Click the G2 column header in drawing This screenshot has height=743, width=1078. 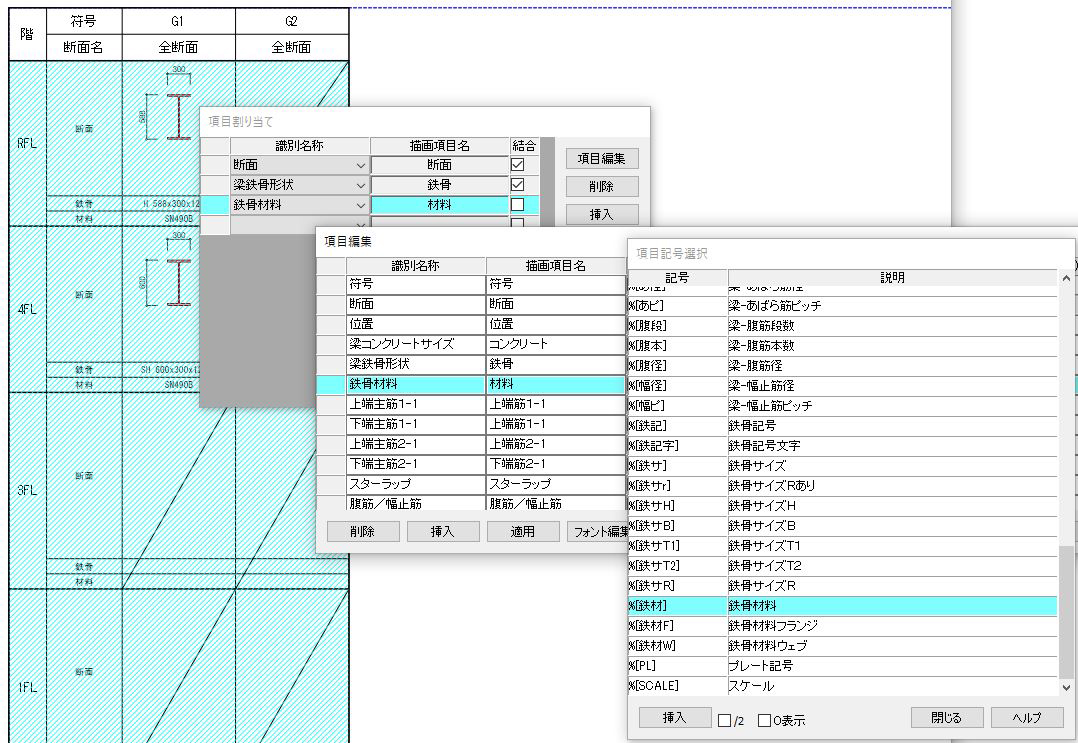click(x=292, y=21)
